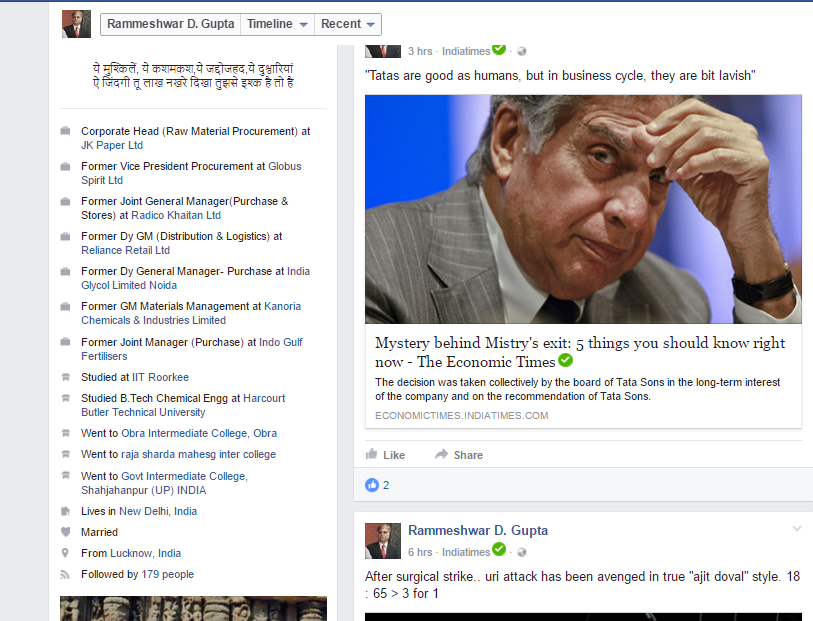
Task: Click the temple photo thumbnail below the intro
Action: [193, 609]
